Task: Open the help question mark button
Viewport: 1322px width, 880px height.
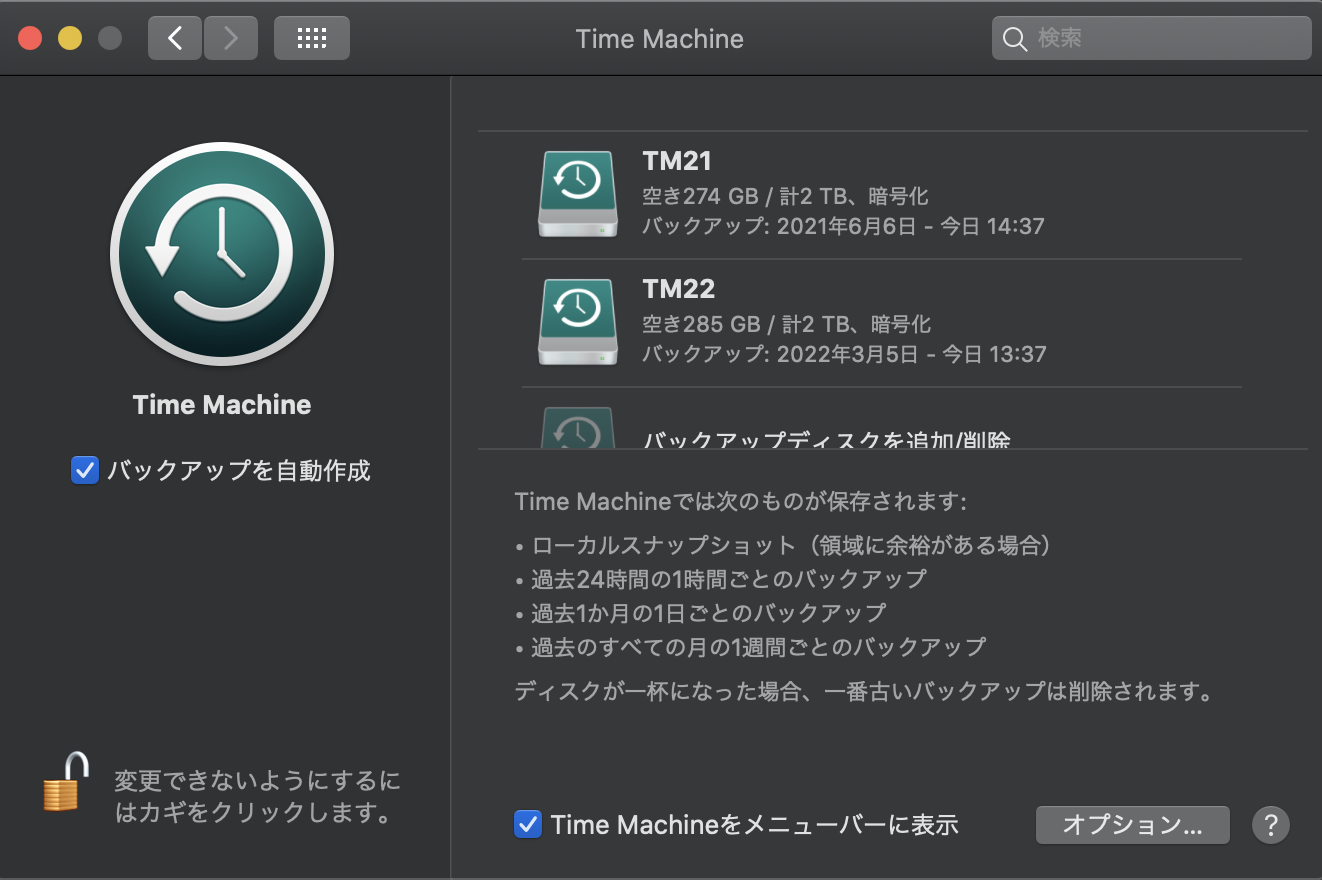Action: tap(1270, 825)
